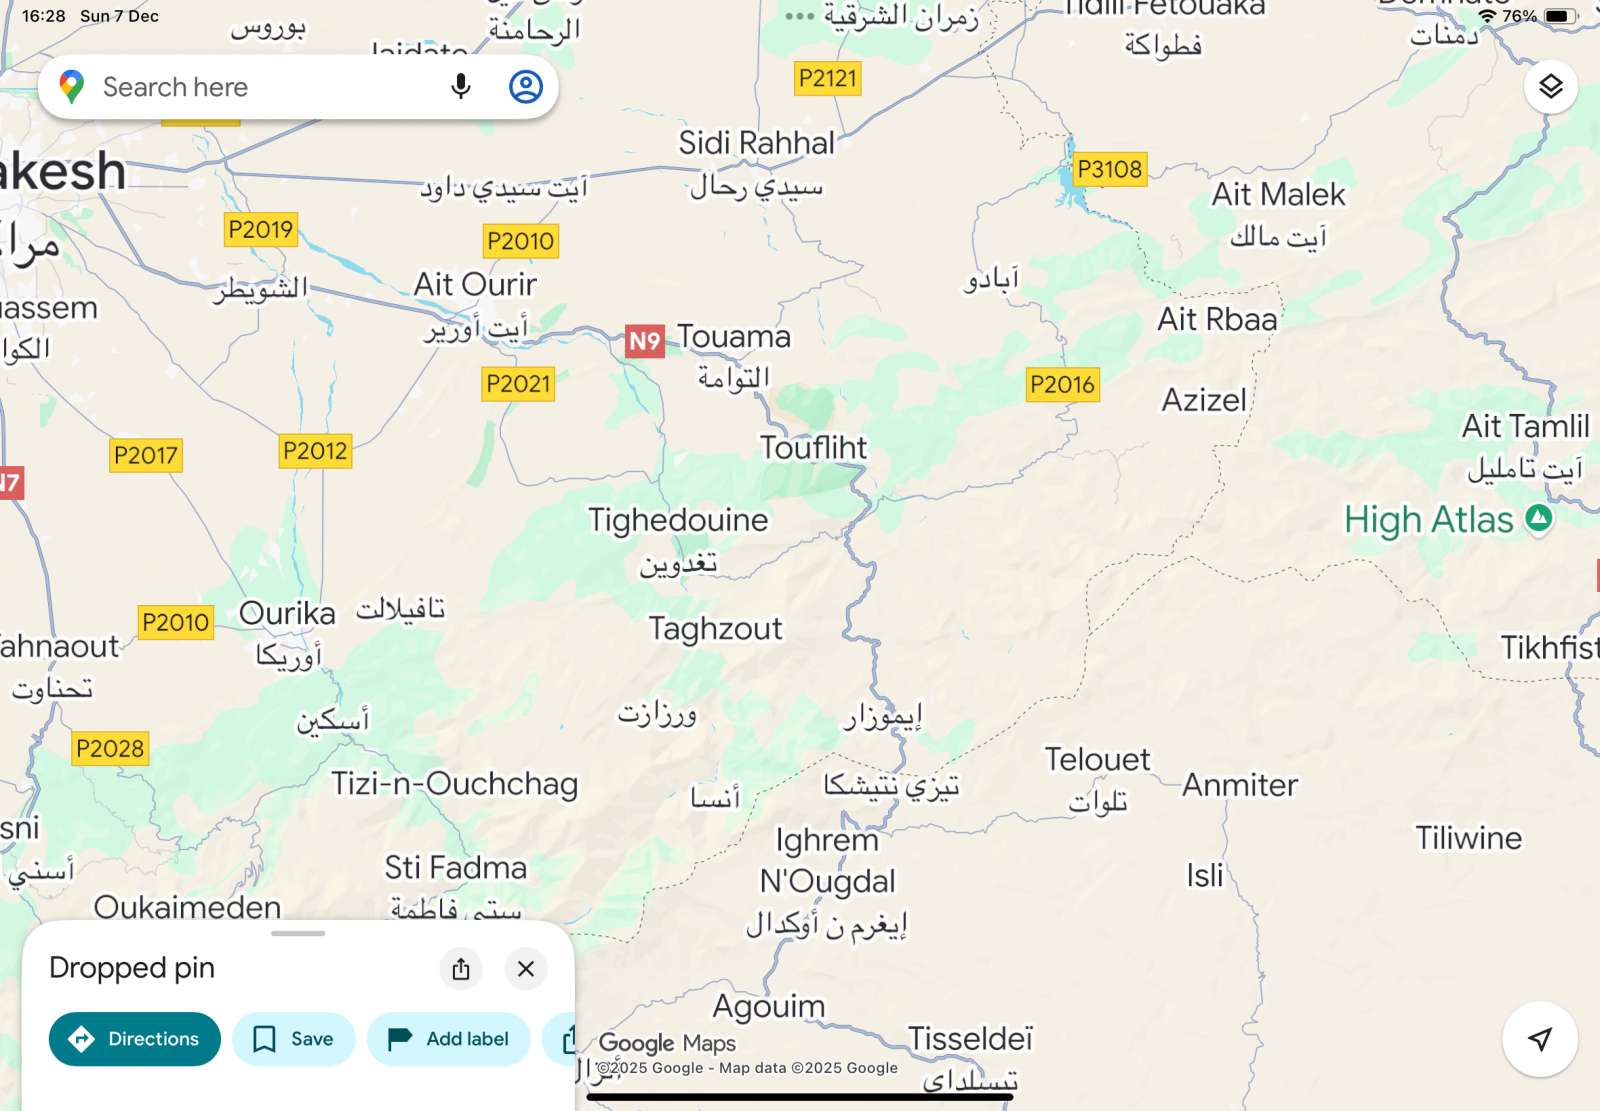This screenshot has width=1600, height=1111.
Task: Select the Ait Ourir place label
Action: pos(476,284)
